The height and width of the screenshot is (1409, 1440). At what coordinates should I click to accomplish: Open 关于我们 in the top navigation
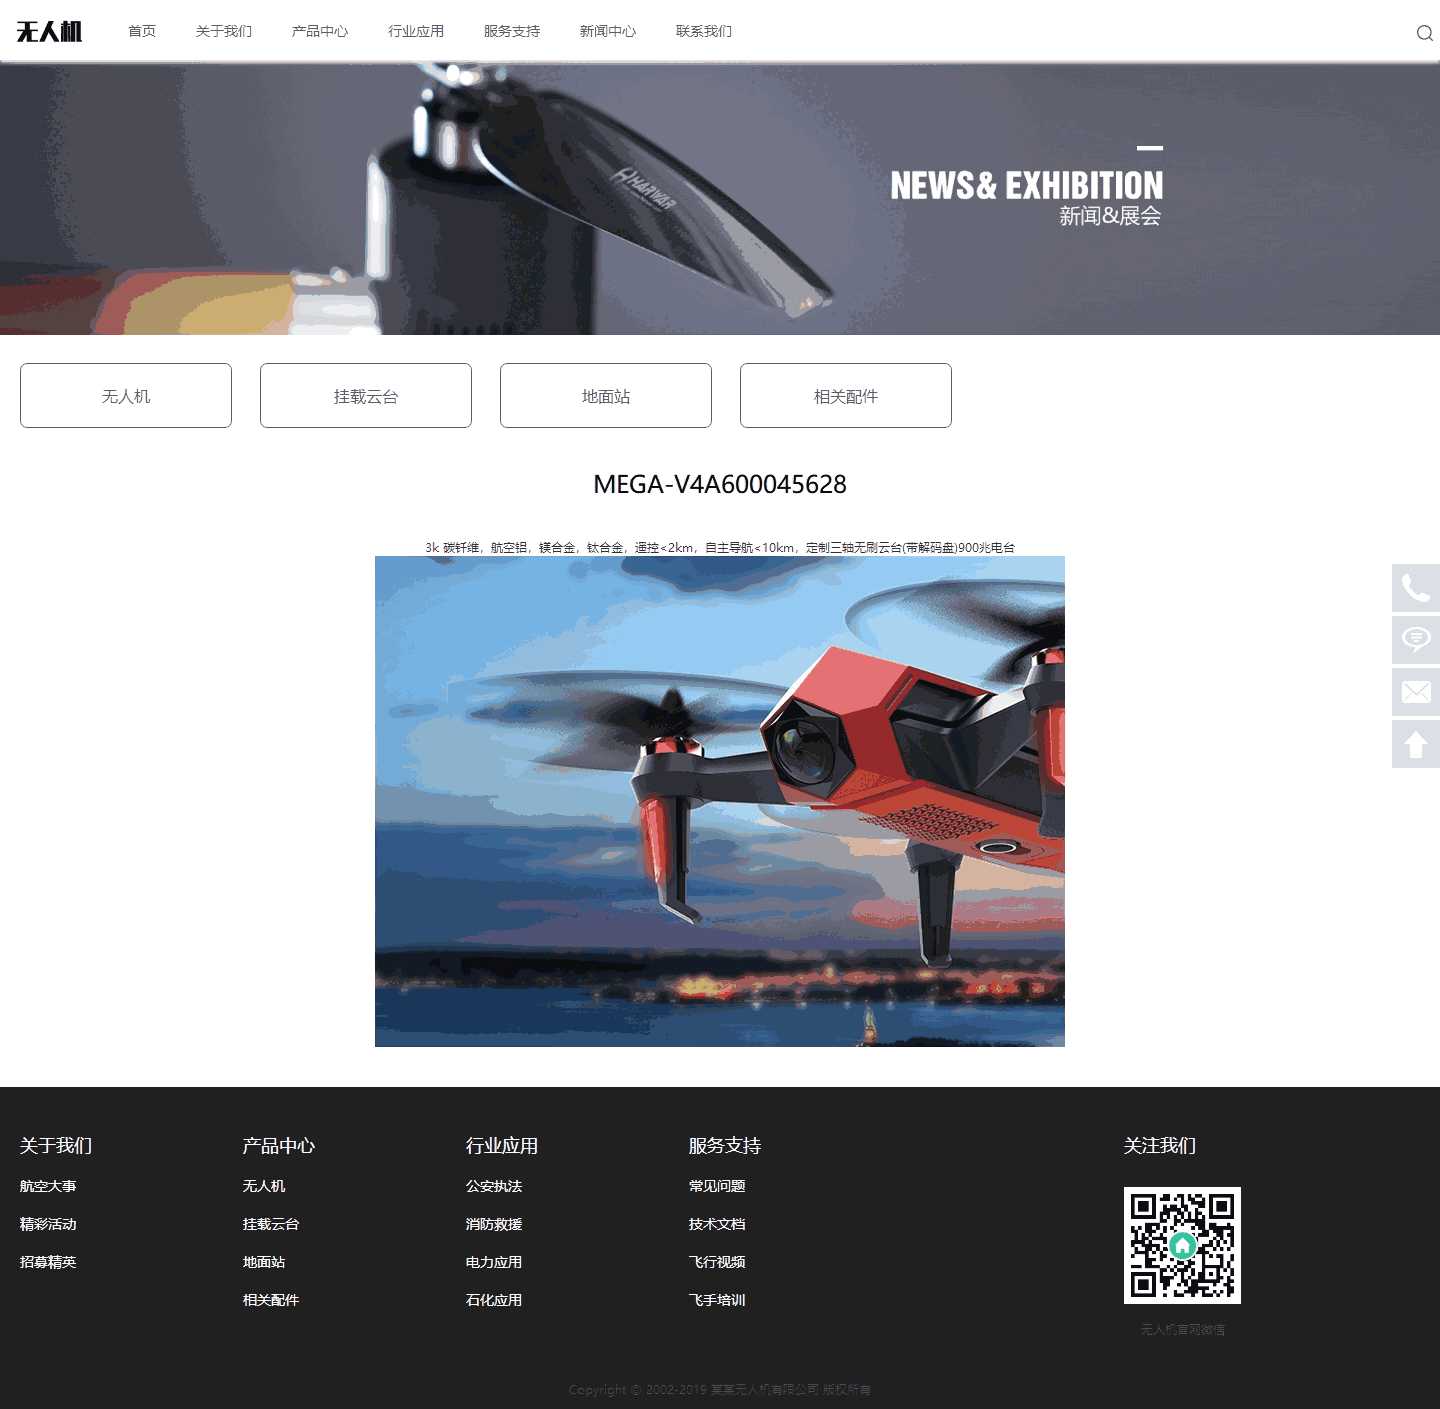(x=224, y=32)
